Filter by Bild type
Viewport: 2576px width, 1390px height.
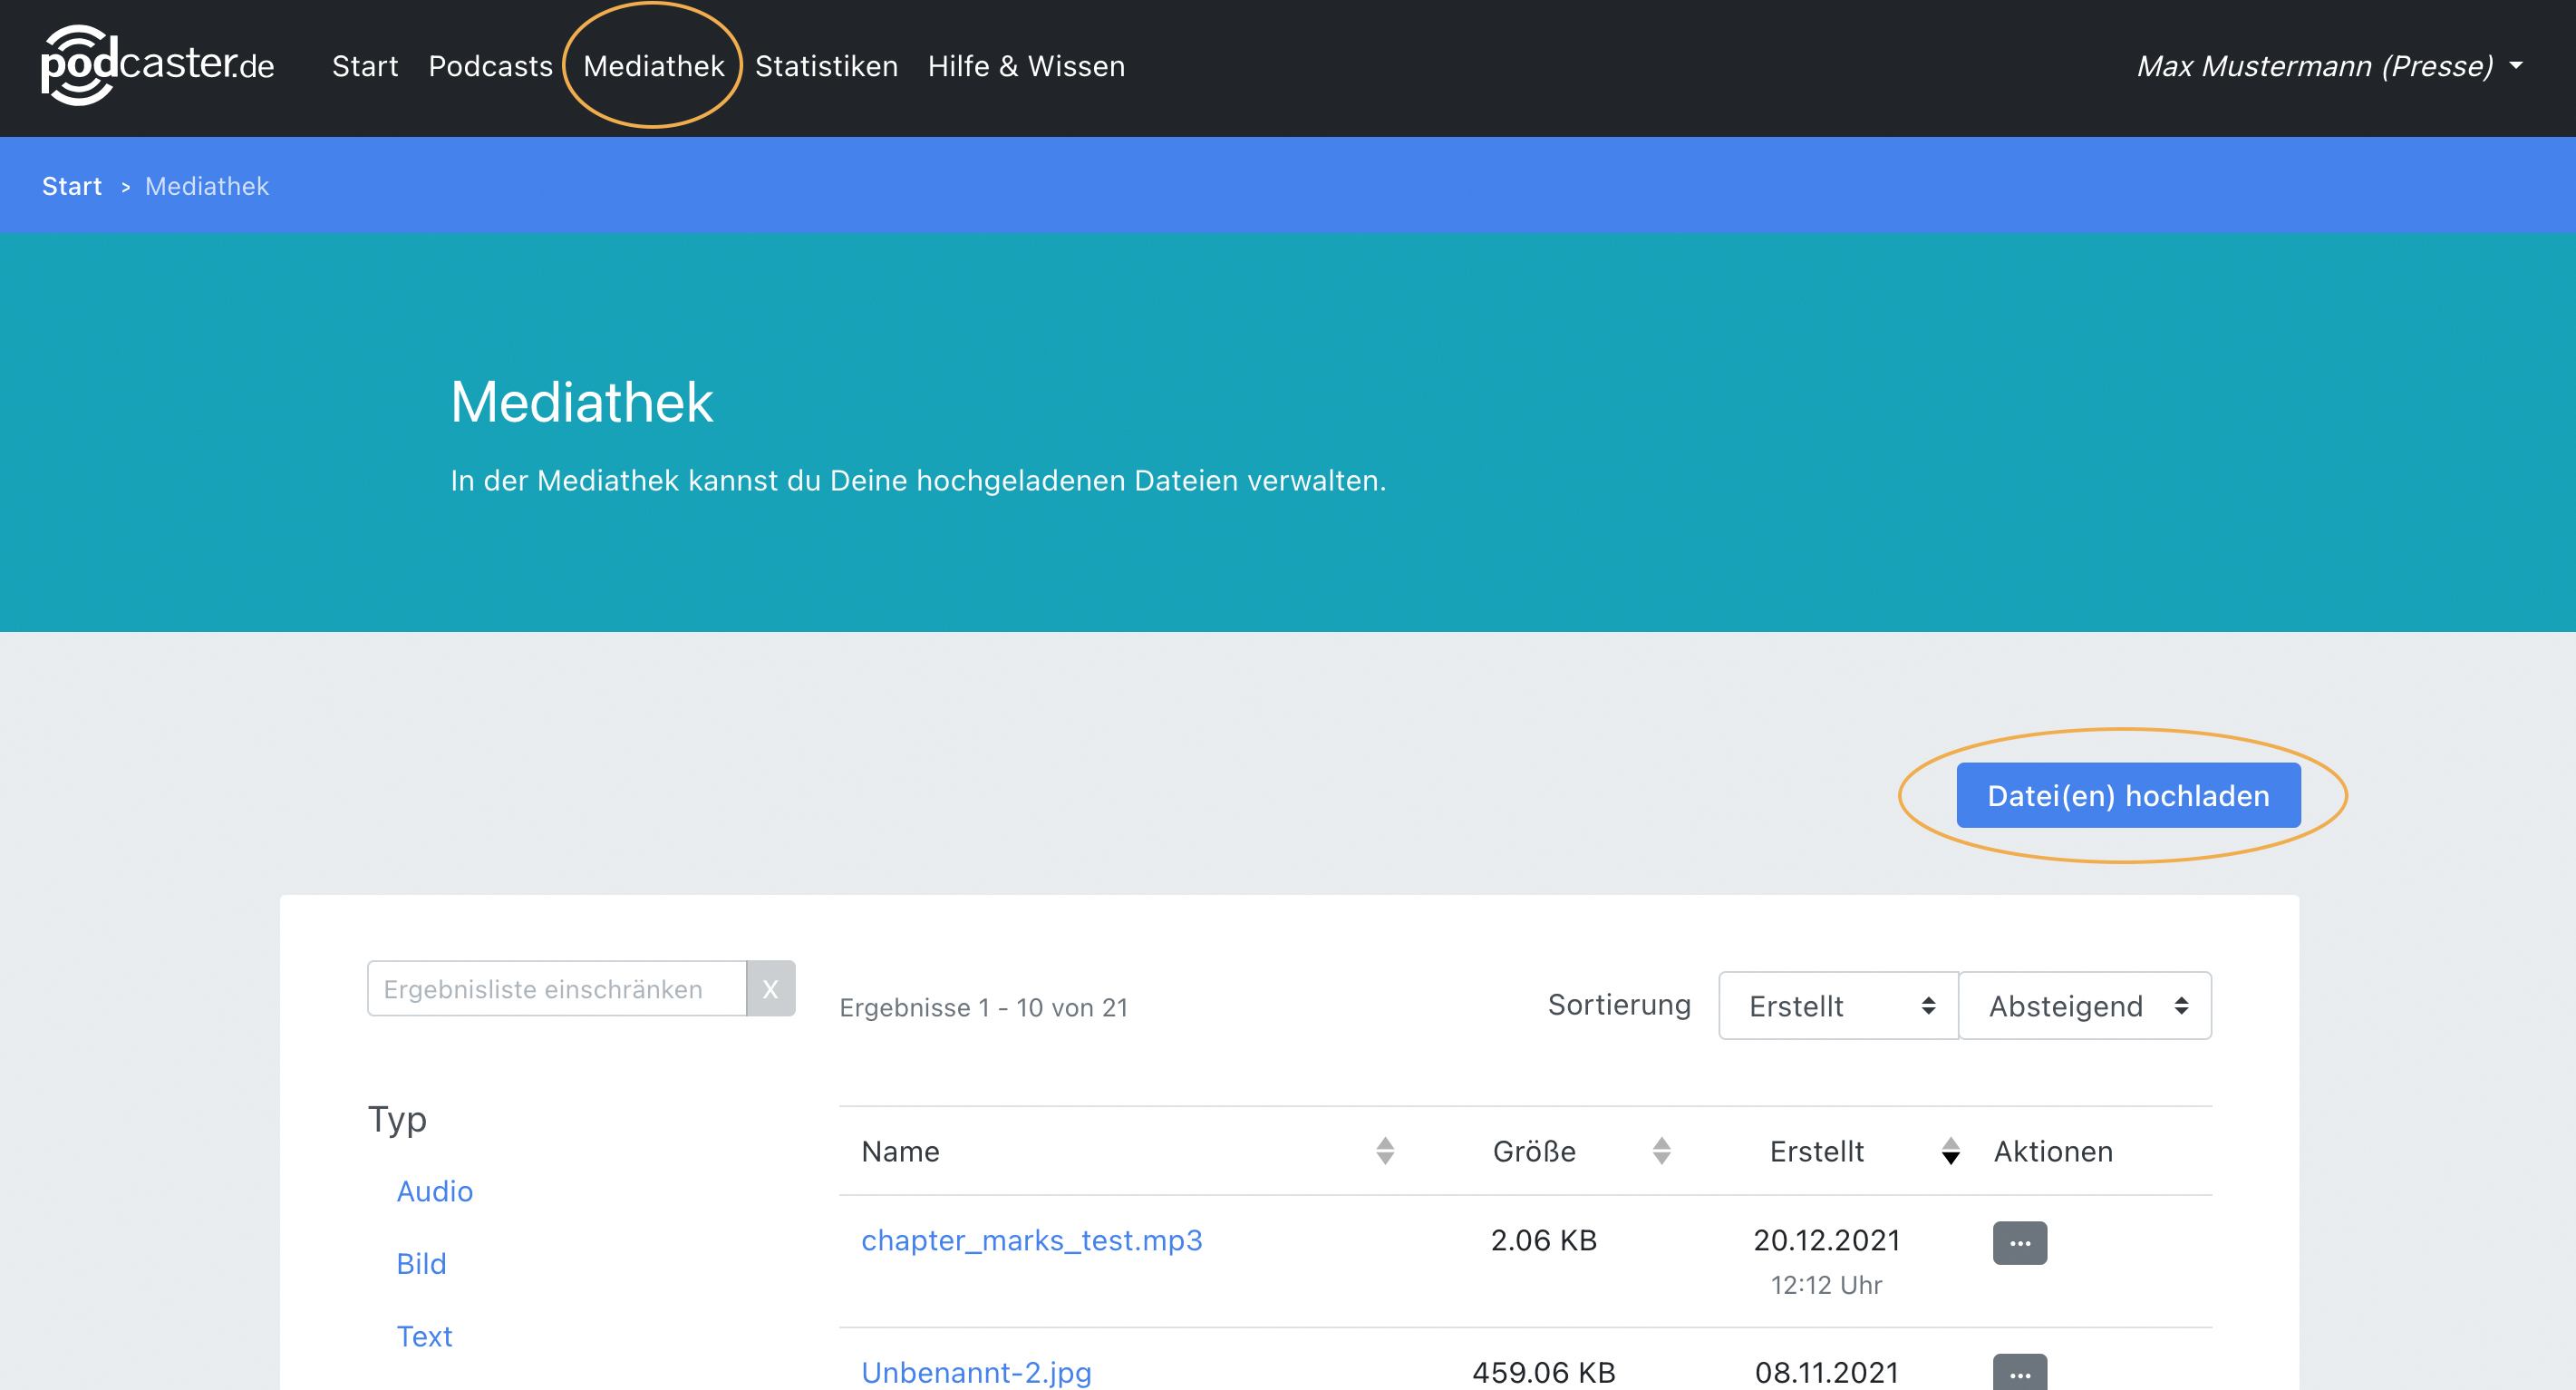[x=421, y=1263]
